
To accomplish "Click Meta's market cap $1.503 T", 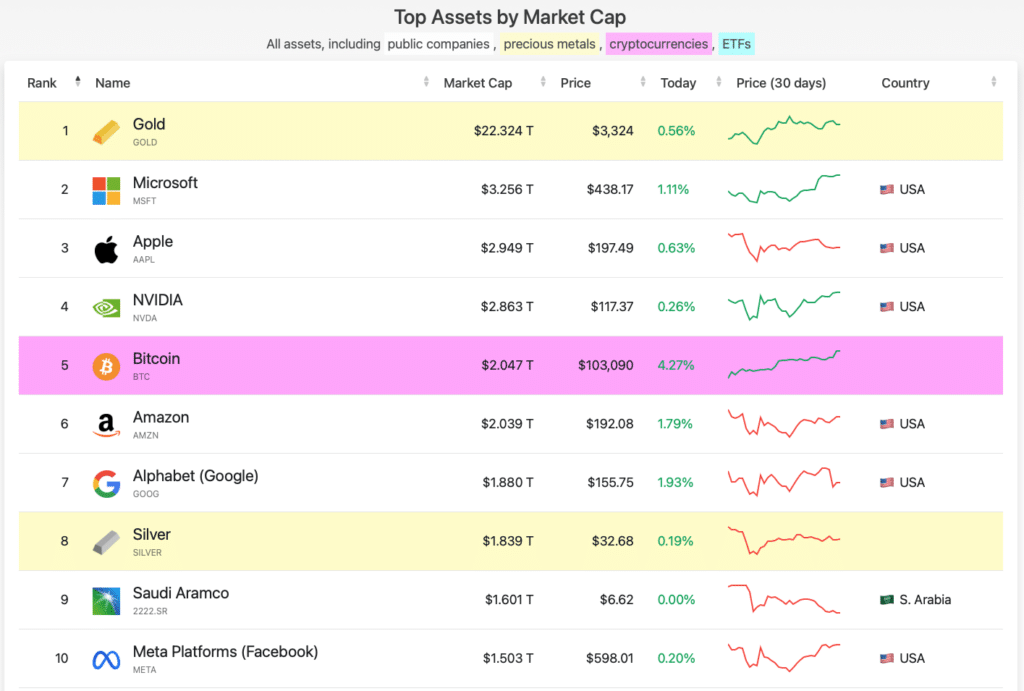I will click(508, 658).
